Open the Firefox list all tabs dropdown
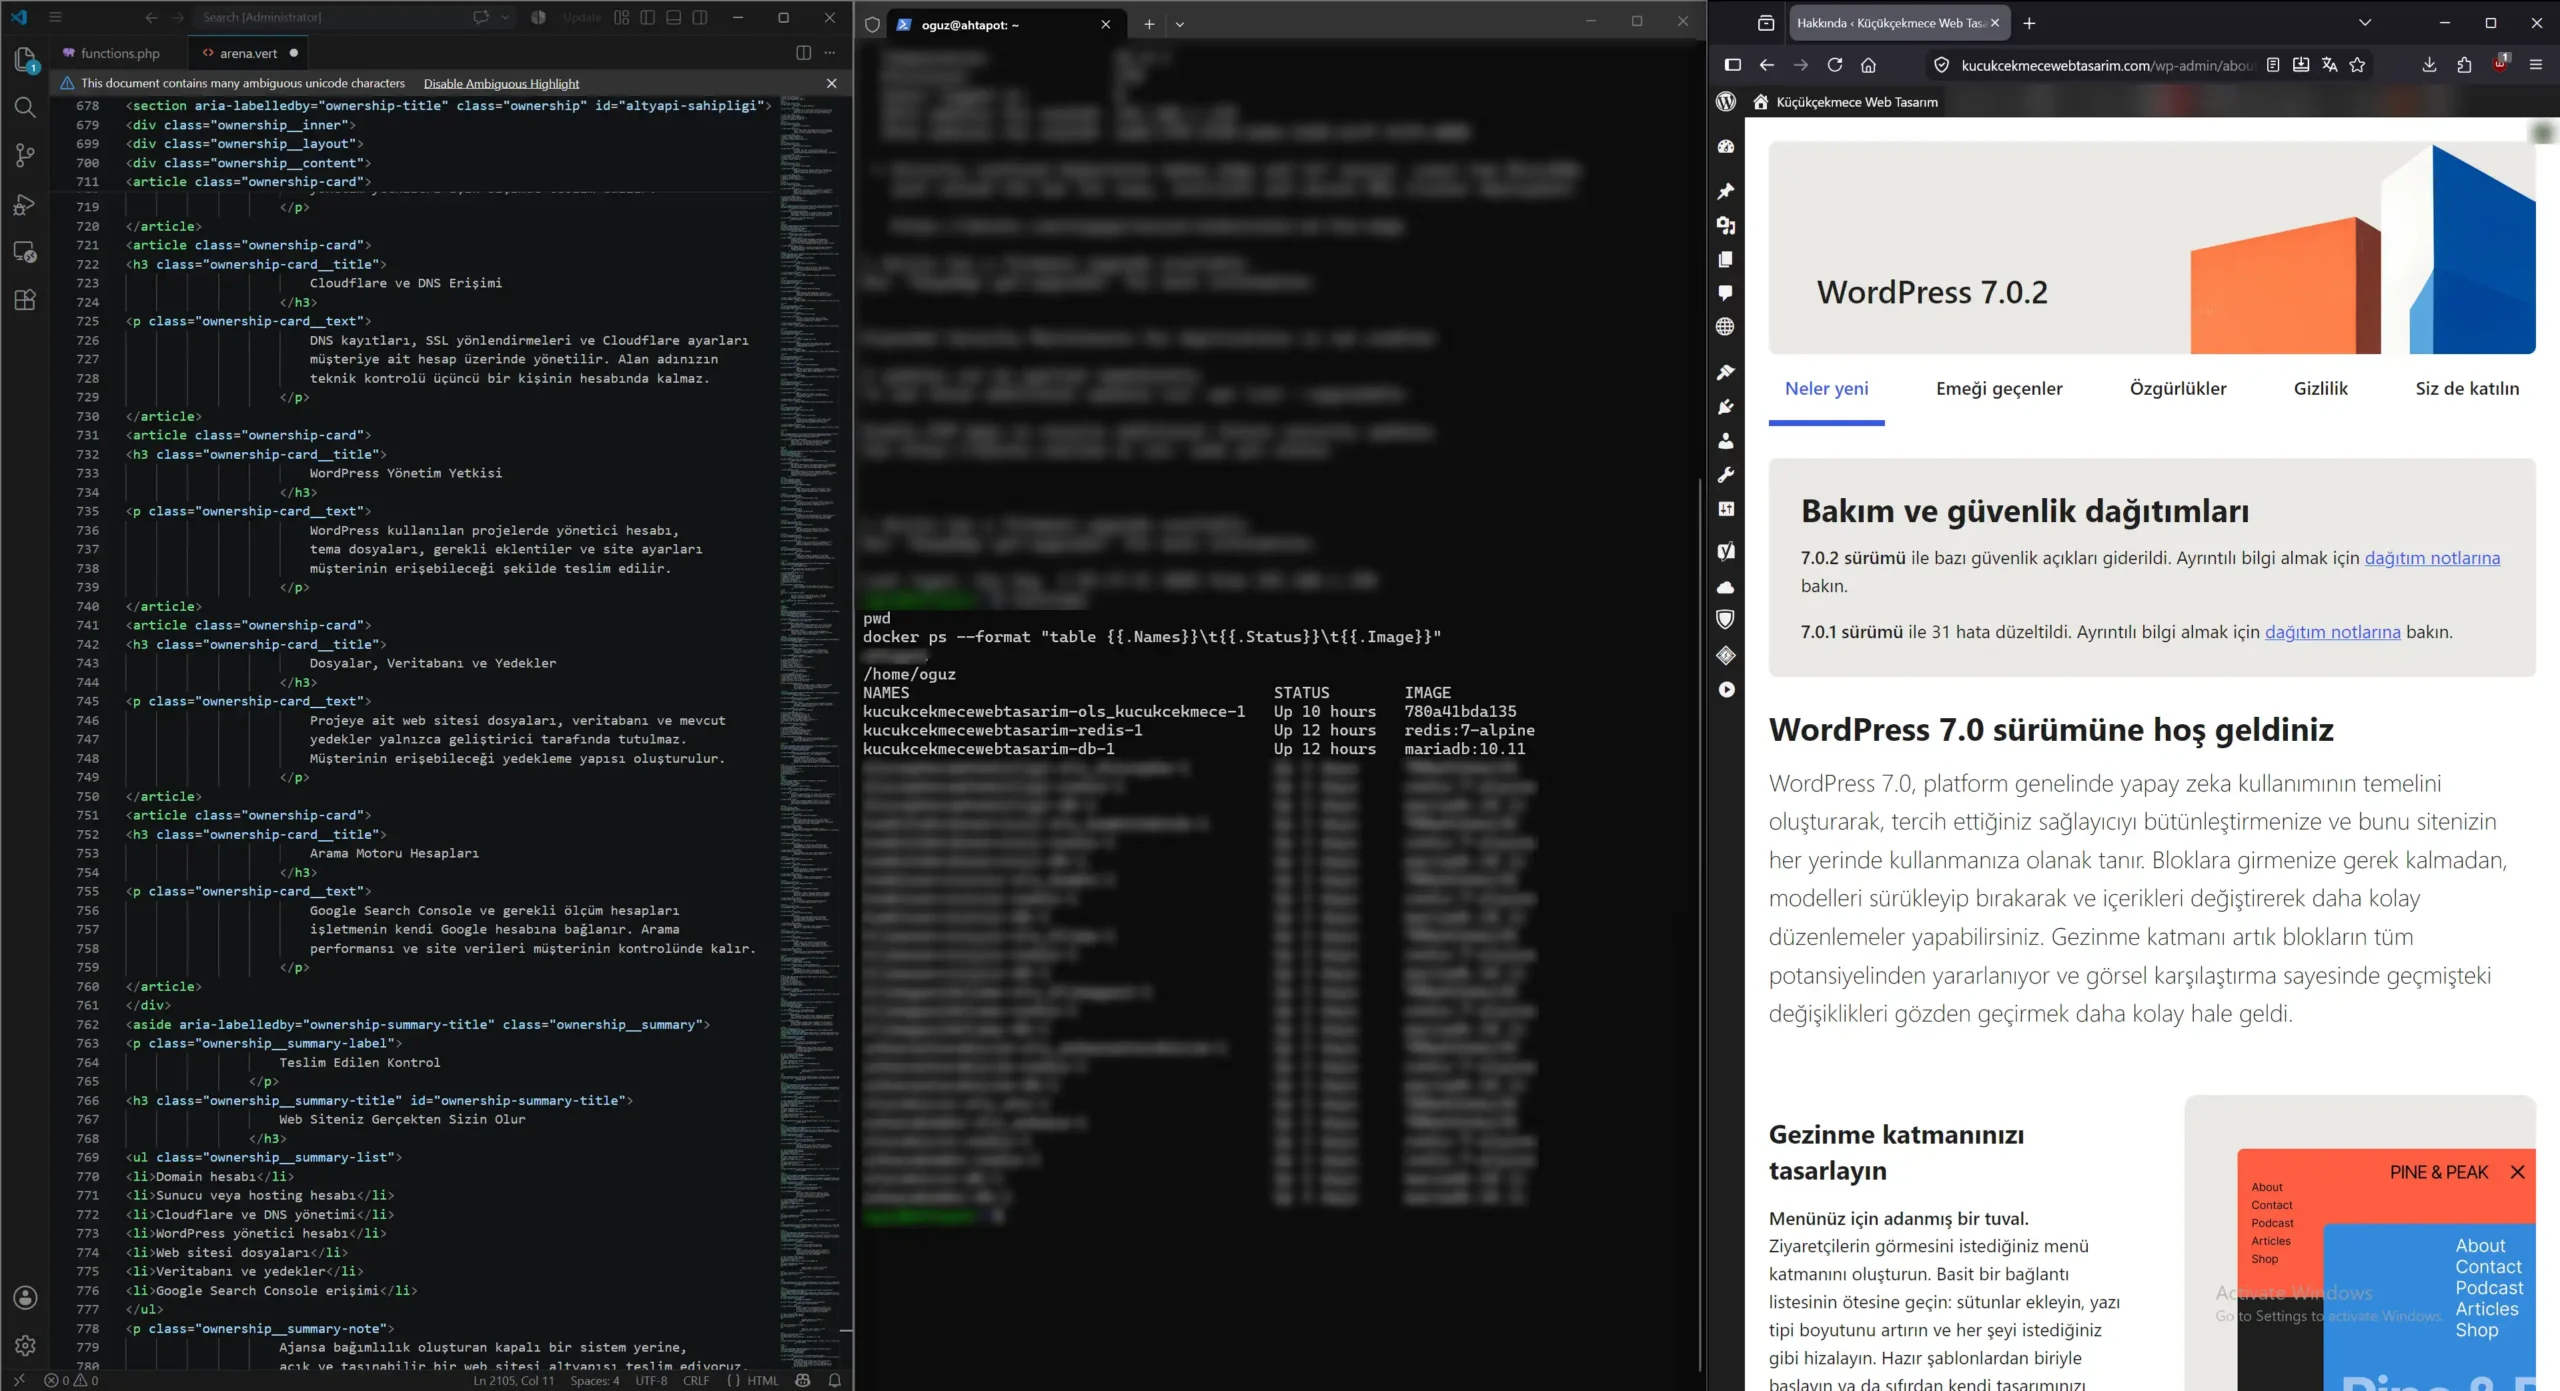This screenshot has width=2560, height=1391. 2365,23
